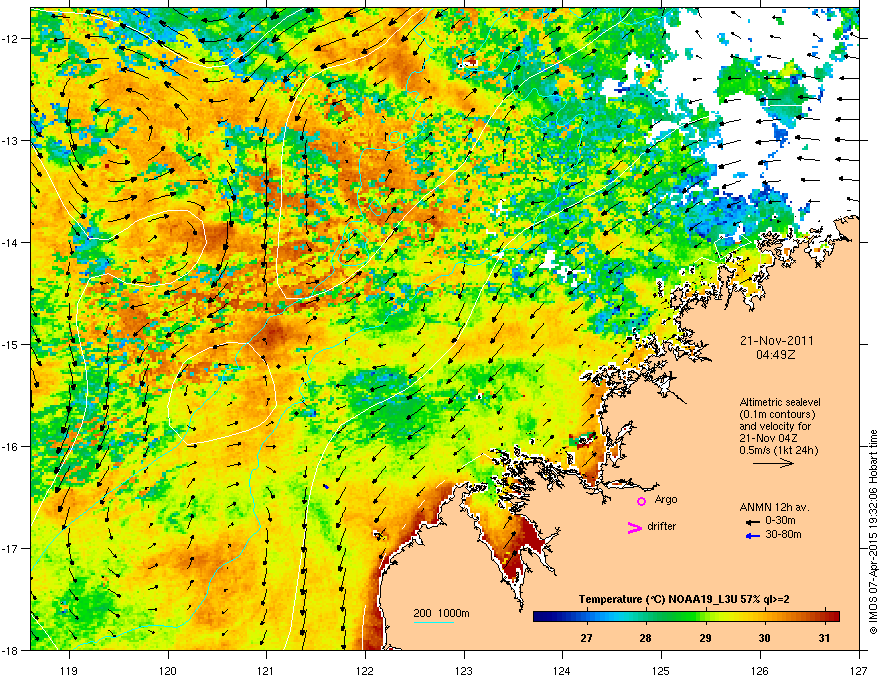Click the '(0.1m contours)' caption line

(x=777, y=415)
